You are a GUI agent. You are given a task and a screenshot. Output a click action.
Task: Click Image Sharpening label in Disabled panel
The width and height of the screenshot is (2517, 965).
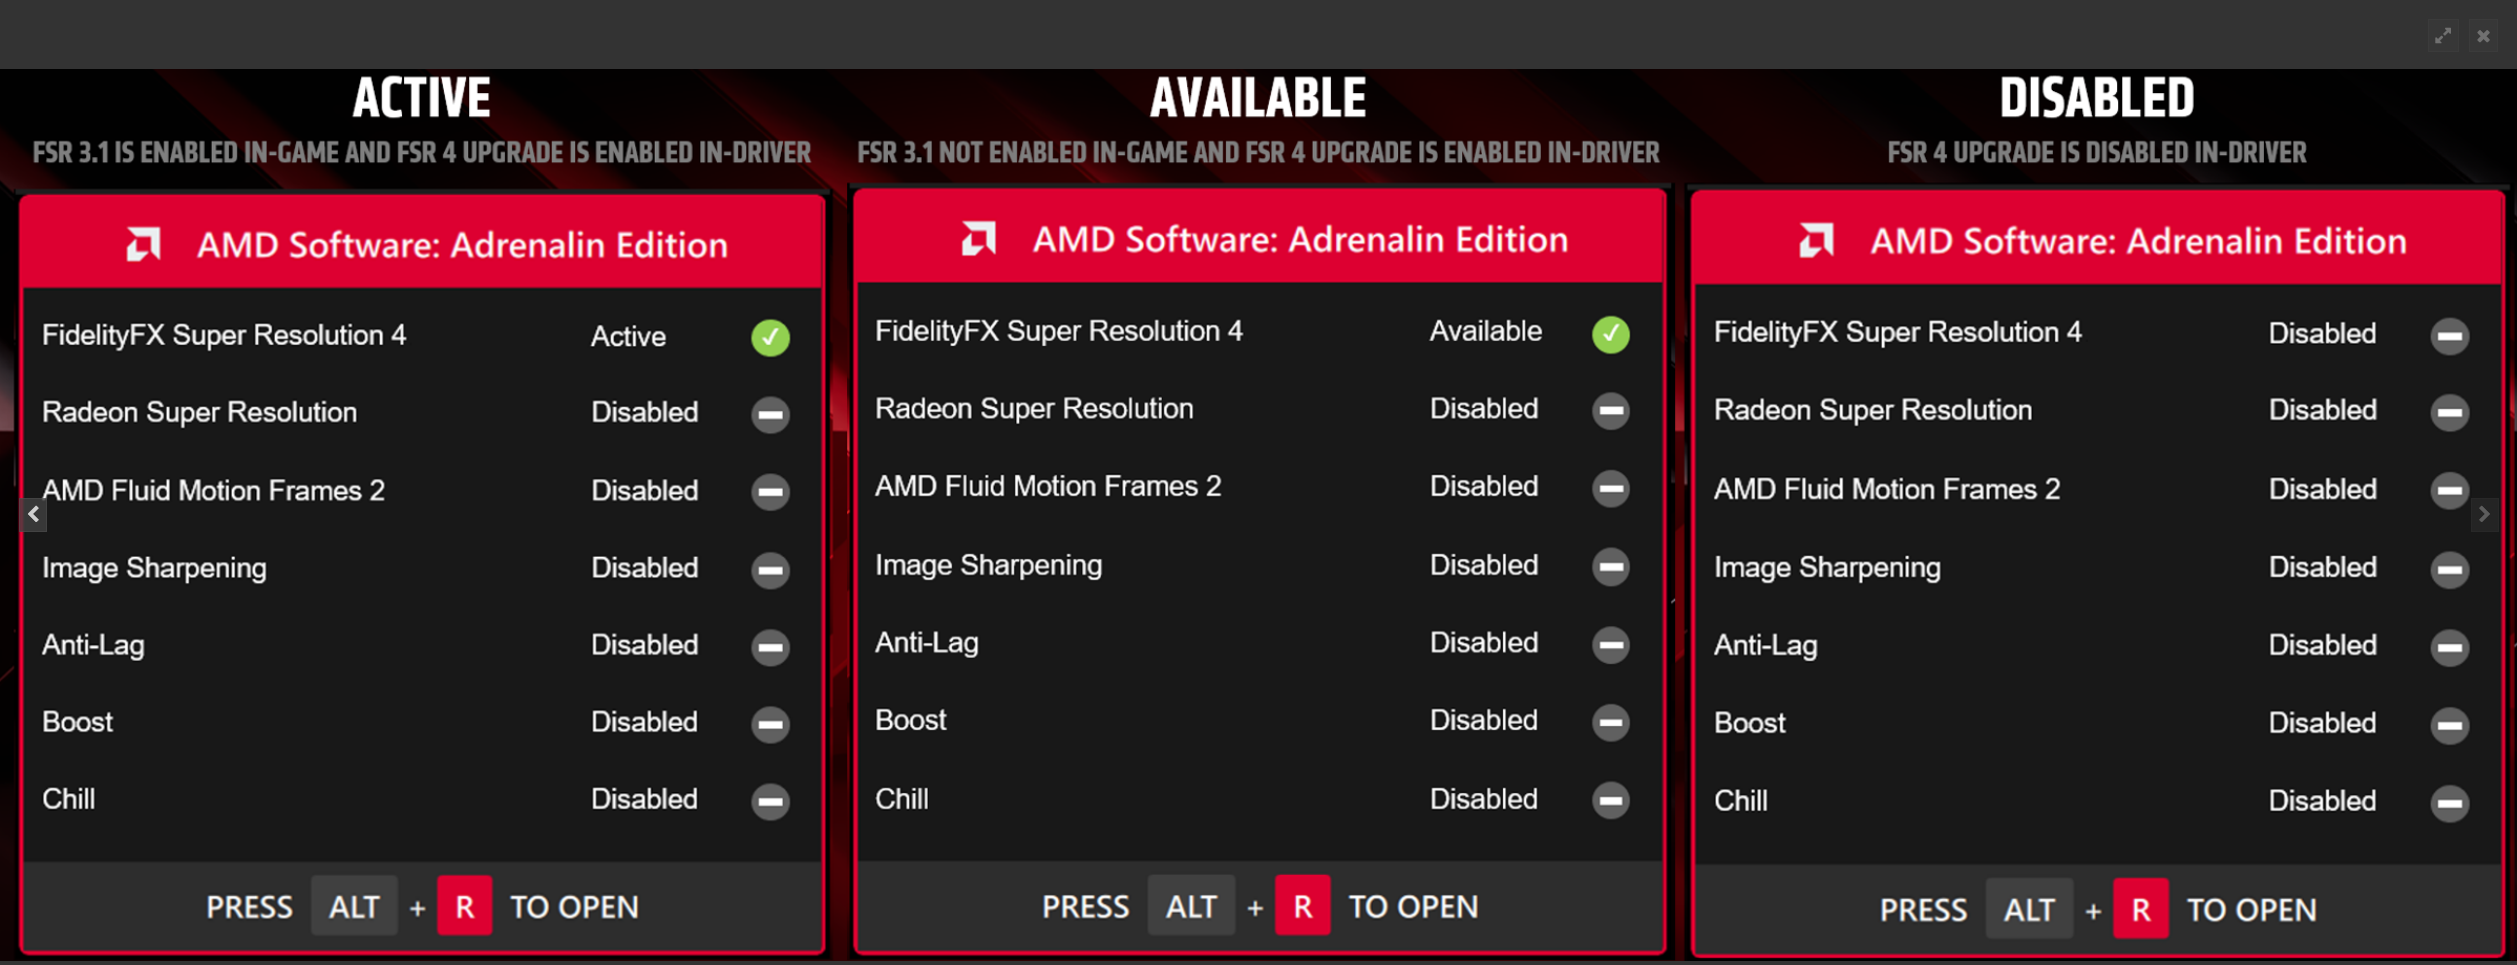(x=1827, y=568)
